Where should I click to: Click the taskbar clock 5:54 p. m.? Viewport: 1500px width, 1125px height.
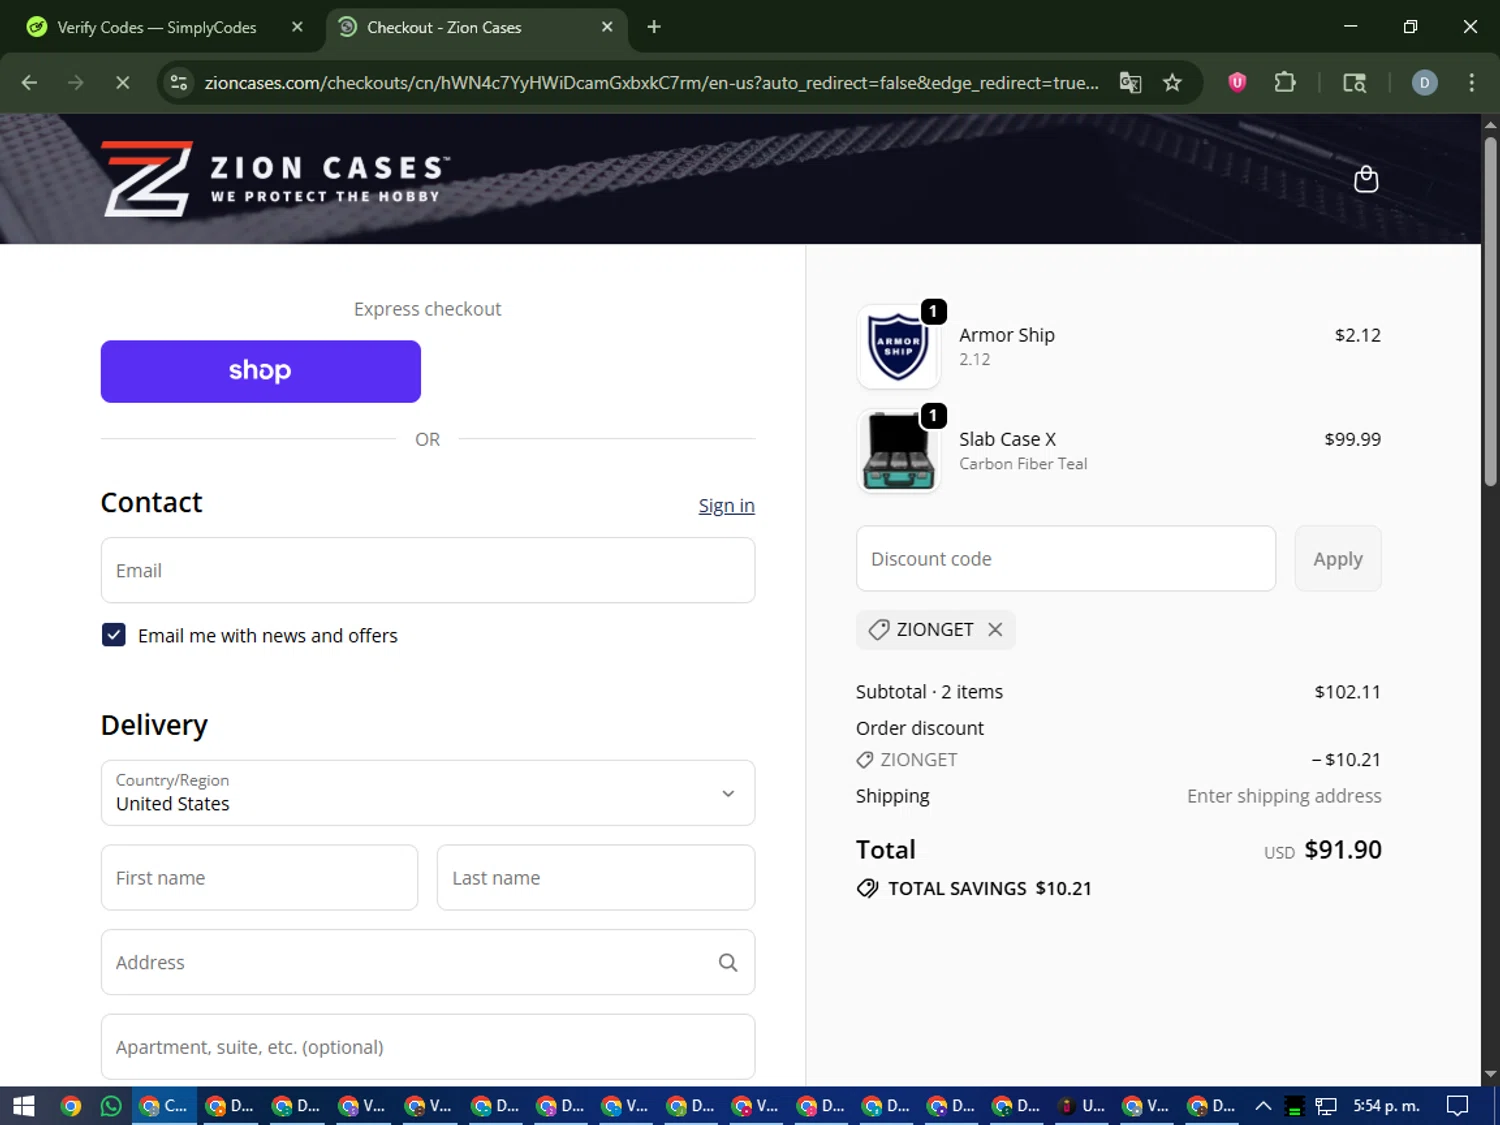[1386, 1106]
